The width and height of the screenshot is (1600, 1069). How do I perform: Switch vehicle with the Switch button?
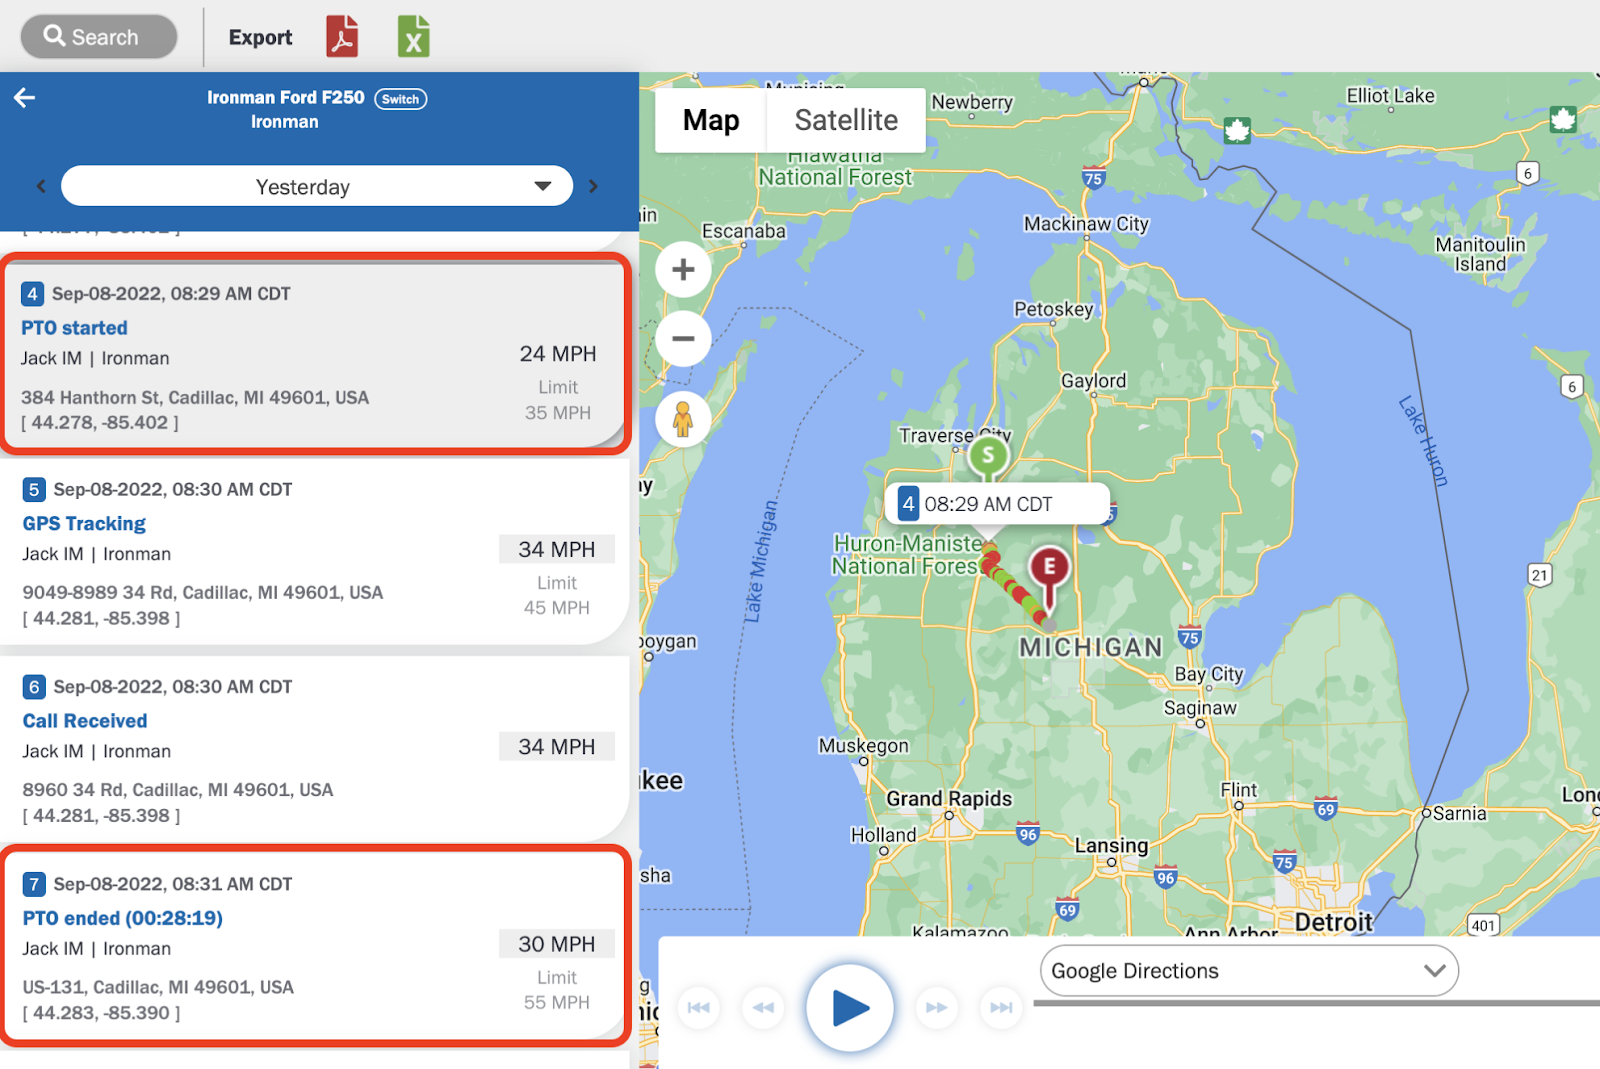pos(401,99)
